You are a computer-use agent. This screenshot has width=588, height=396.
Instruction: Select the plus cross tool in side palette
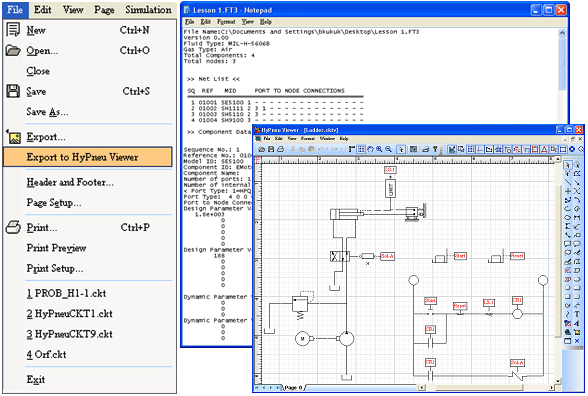coord(568,191)
